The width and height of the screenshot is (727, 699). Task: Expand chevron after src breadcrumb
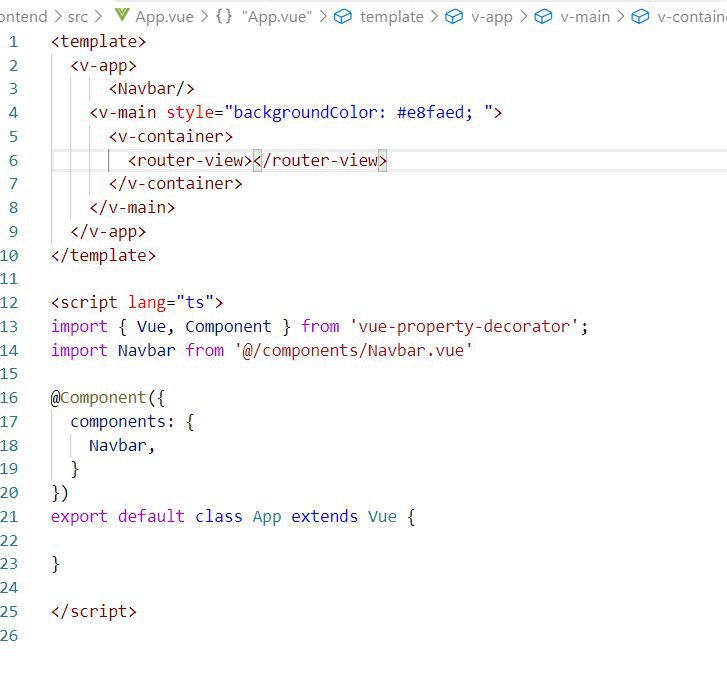click(x=98, y=17)
